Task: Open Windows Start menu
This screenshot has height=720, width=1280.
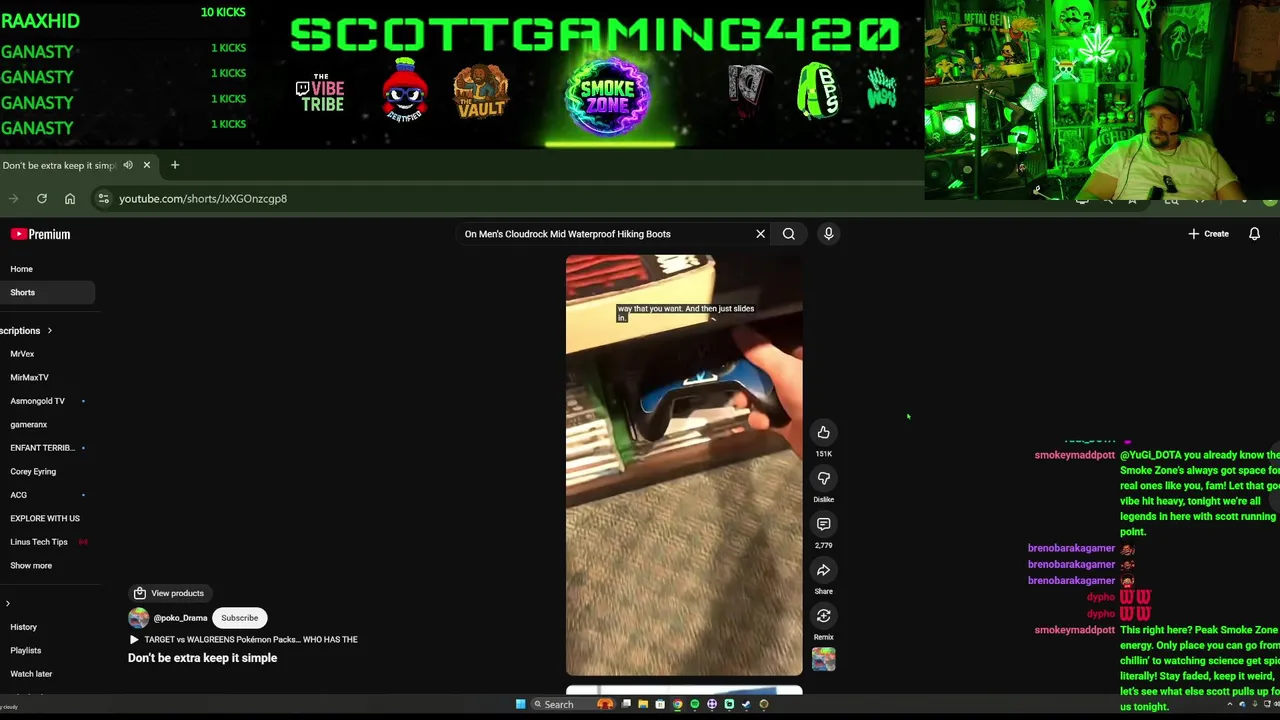Action: tap(520, 704)
